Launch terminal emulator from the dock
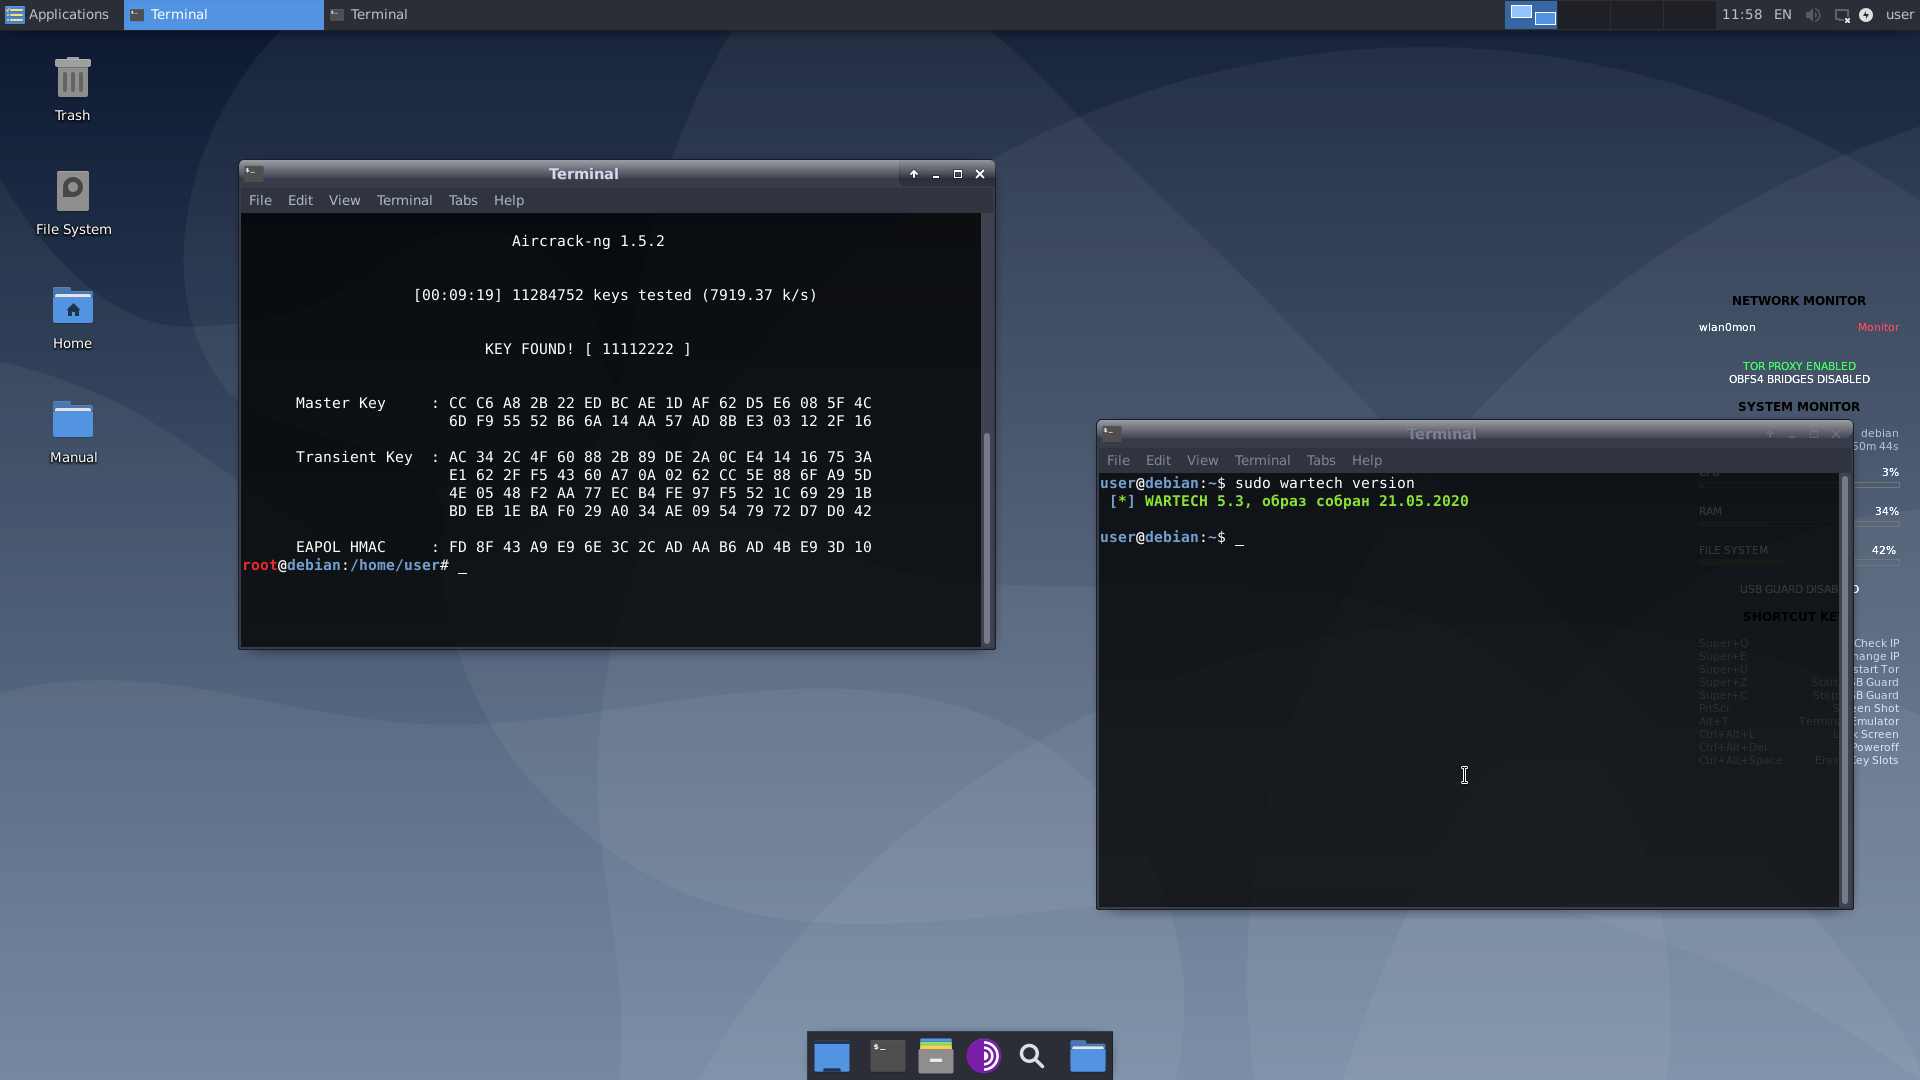 pyautogui.click(x=887, y=1056)
